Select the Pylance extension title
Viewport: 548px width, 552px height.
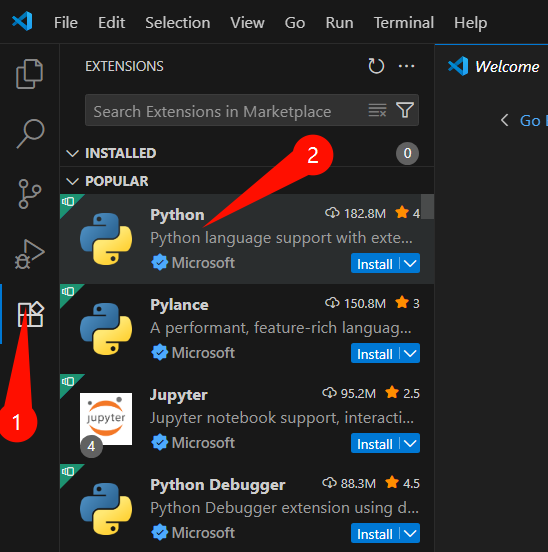point(179,305)
